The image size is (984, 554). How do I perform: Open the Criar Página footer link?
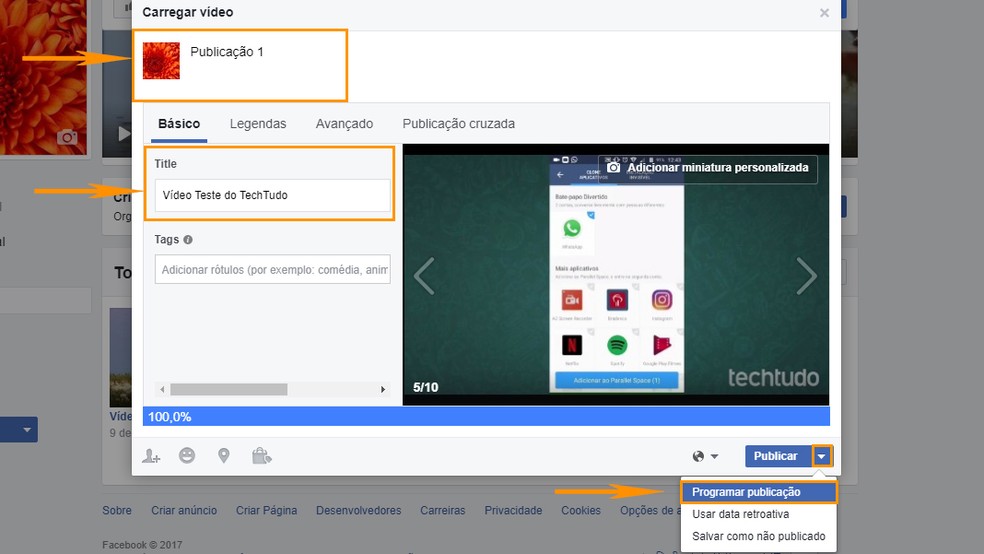(x=266, y=511)
